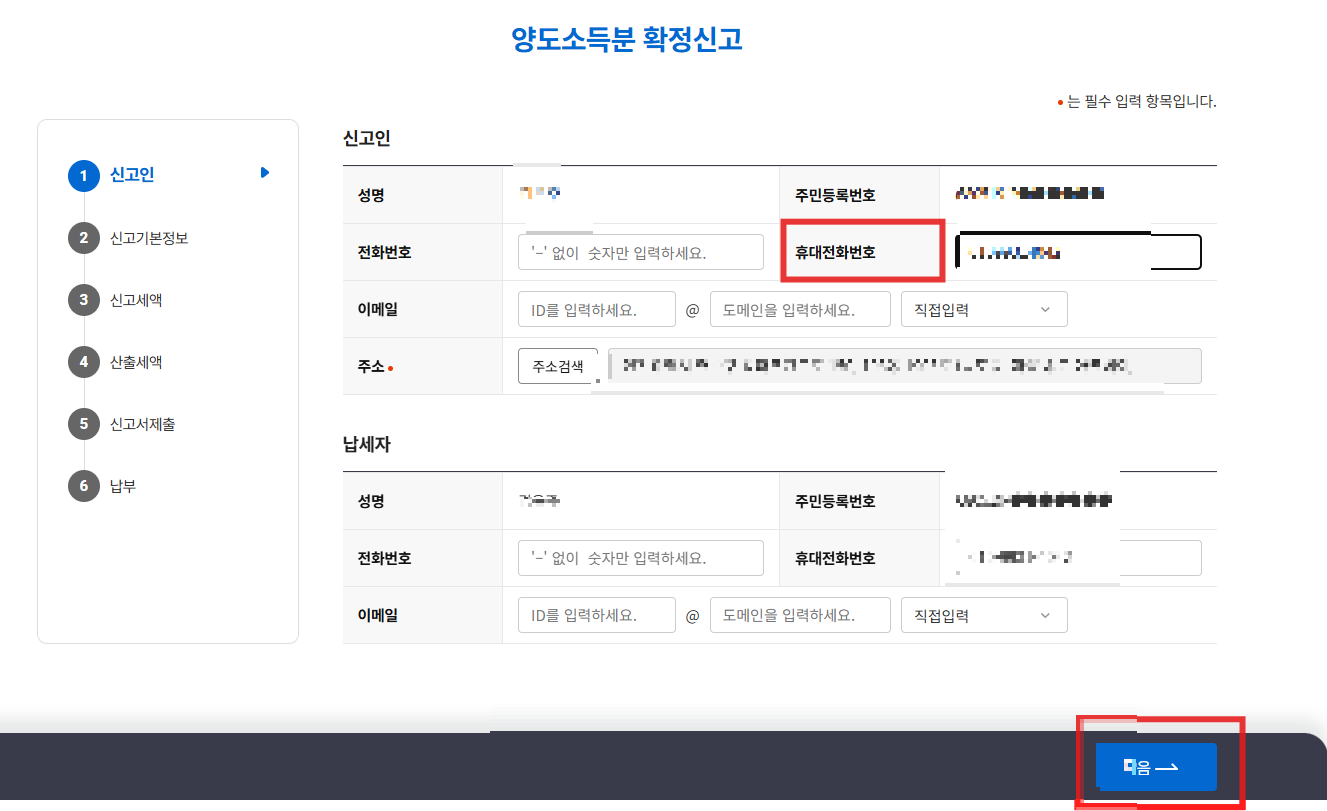The width and height of the screenshot is (1327, 811).
Task: Expand the 신고인 email domain 직접입력 dropdown
Action: [984, 309]
